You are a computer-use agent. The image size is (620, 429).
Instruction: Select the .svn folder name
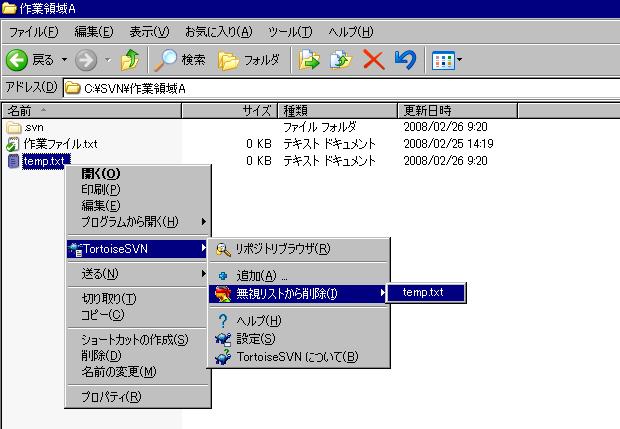34,127
